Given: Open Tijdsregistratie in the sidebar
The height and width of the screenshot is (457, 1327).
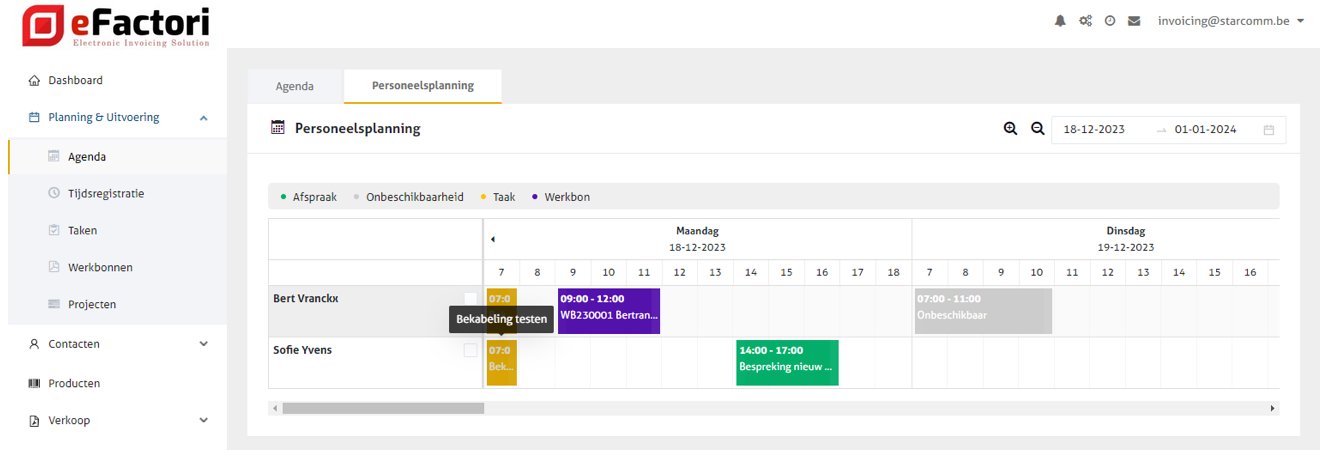Looking at the screenshot, I should [x=106, y=194].
